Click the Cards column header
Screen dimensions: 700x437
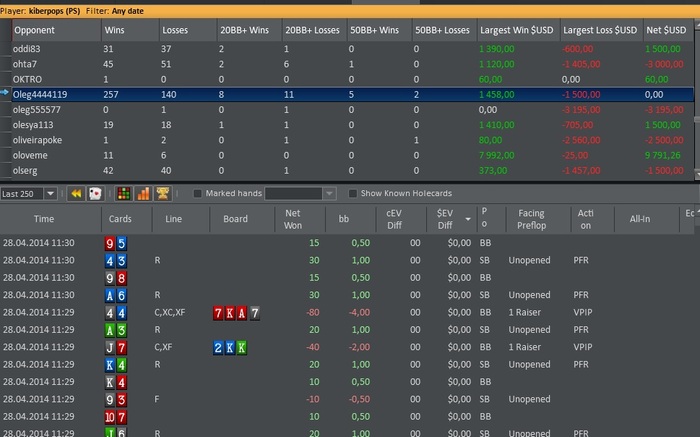coord(127,219)
